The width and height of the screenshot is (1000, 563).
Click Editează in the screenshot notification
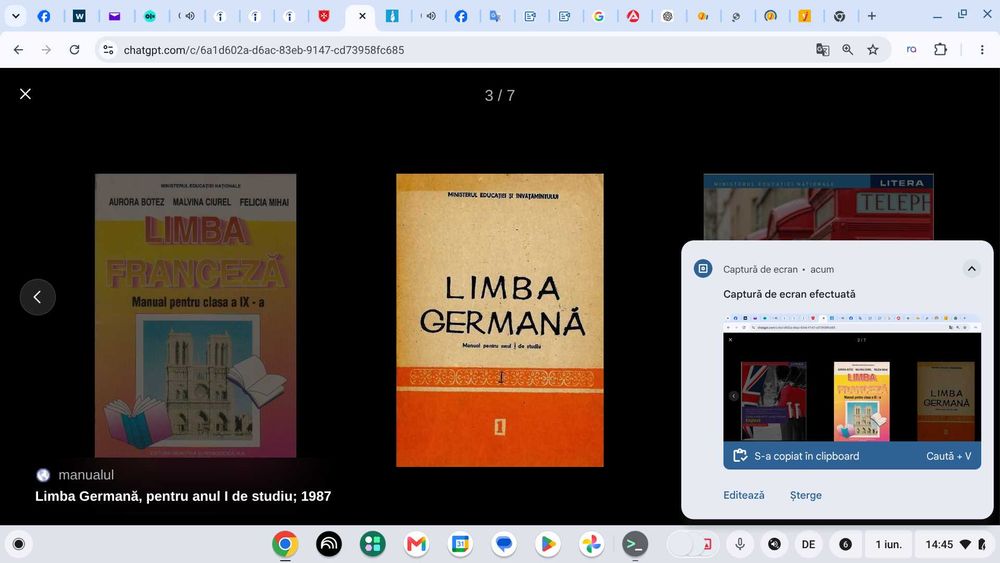[744, 495]
